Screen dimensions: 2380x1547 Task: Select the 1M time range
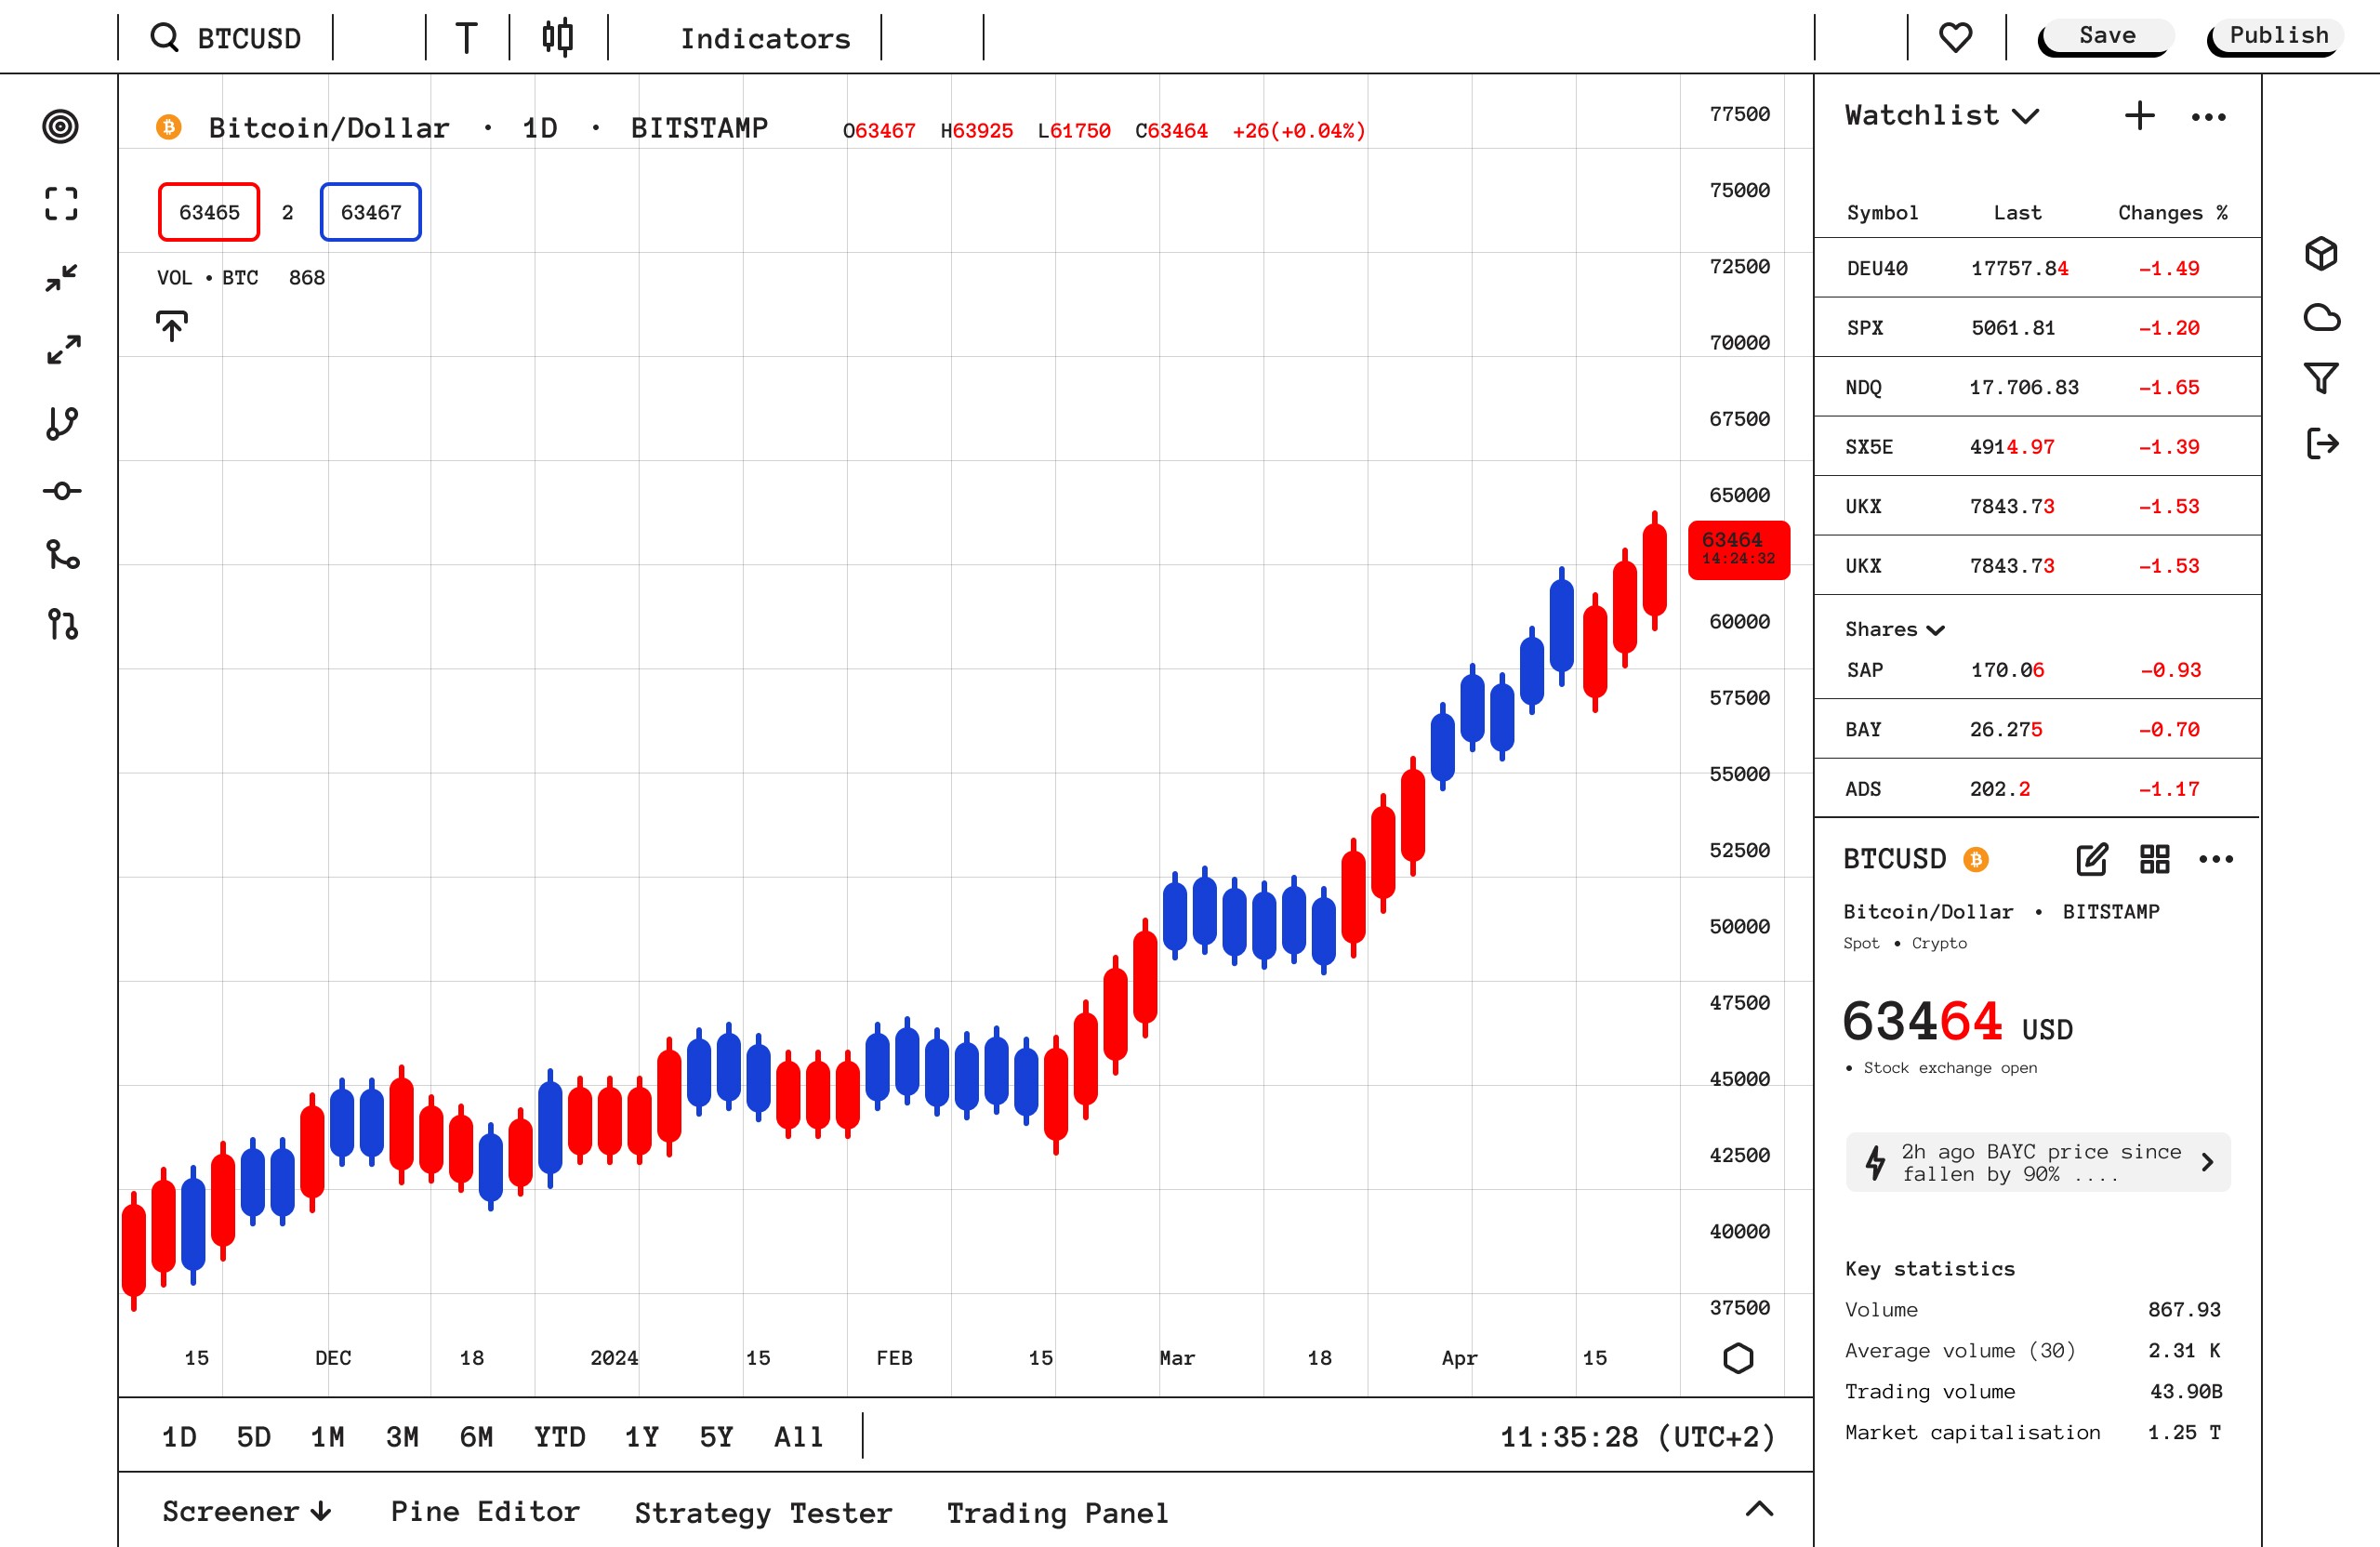pyautogui.click(x=328, y=1437)
